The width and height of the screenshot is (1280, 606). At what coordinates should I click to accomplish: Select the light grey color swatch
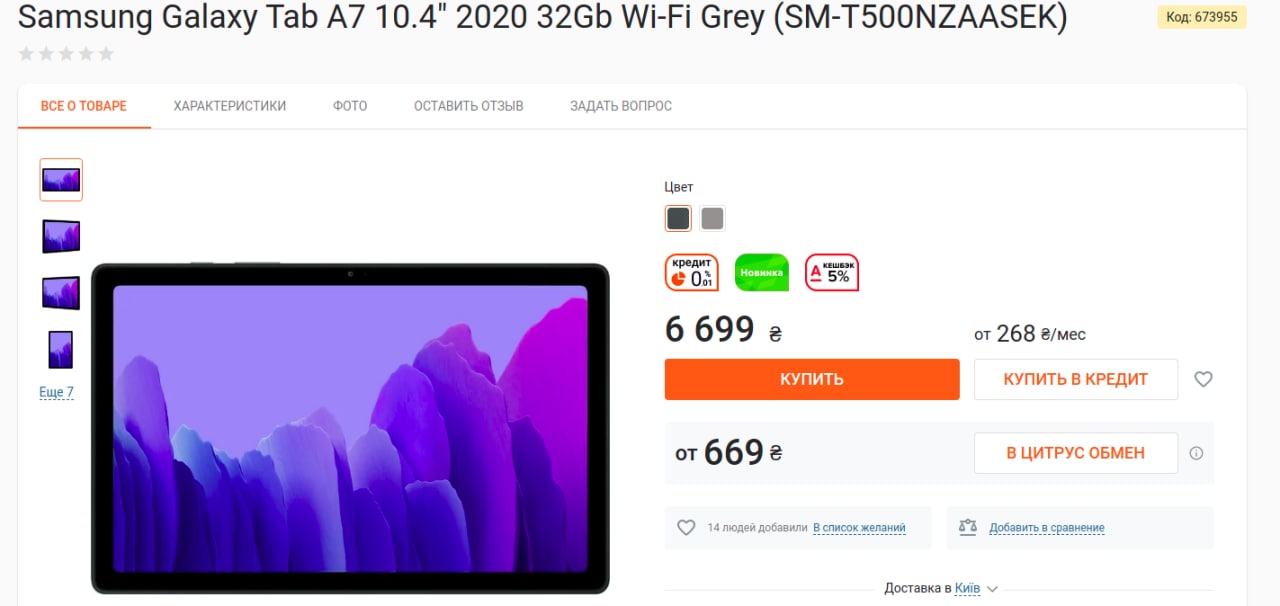(x=712, y=218)
